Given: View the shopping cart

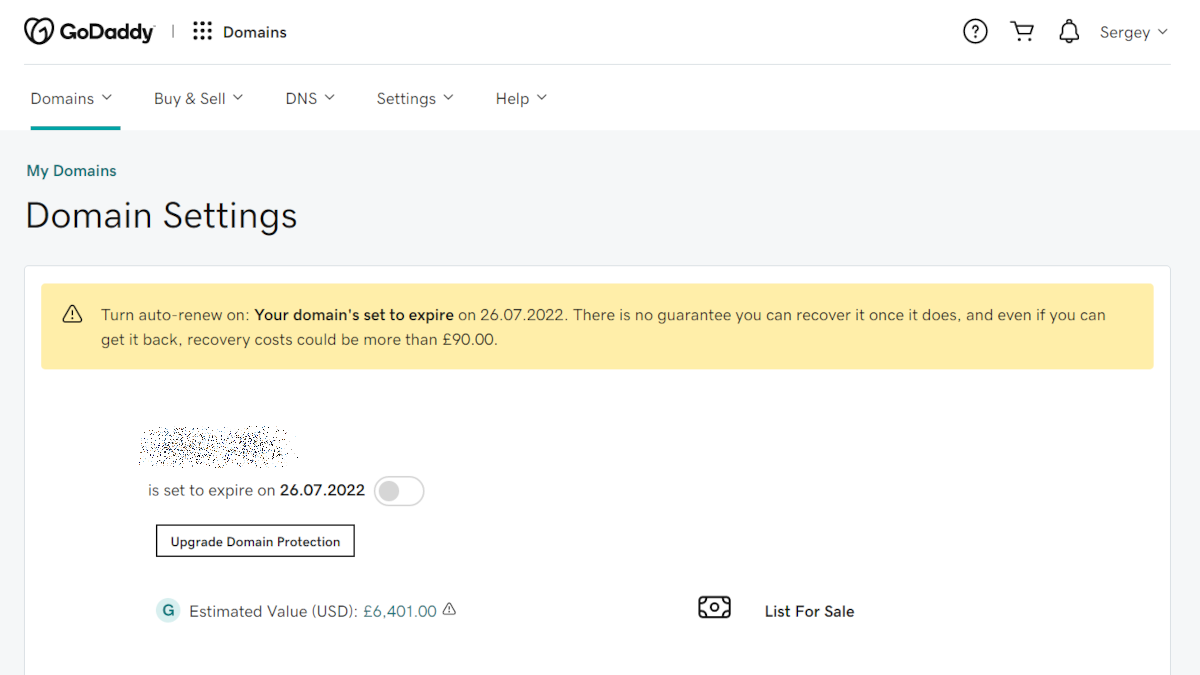Looking at the screenshot, I should pos(1022,32).
